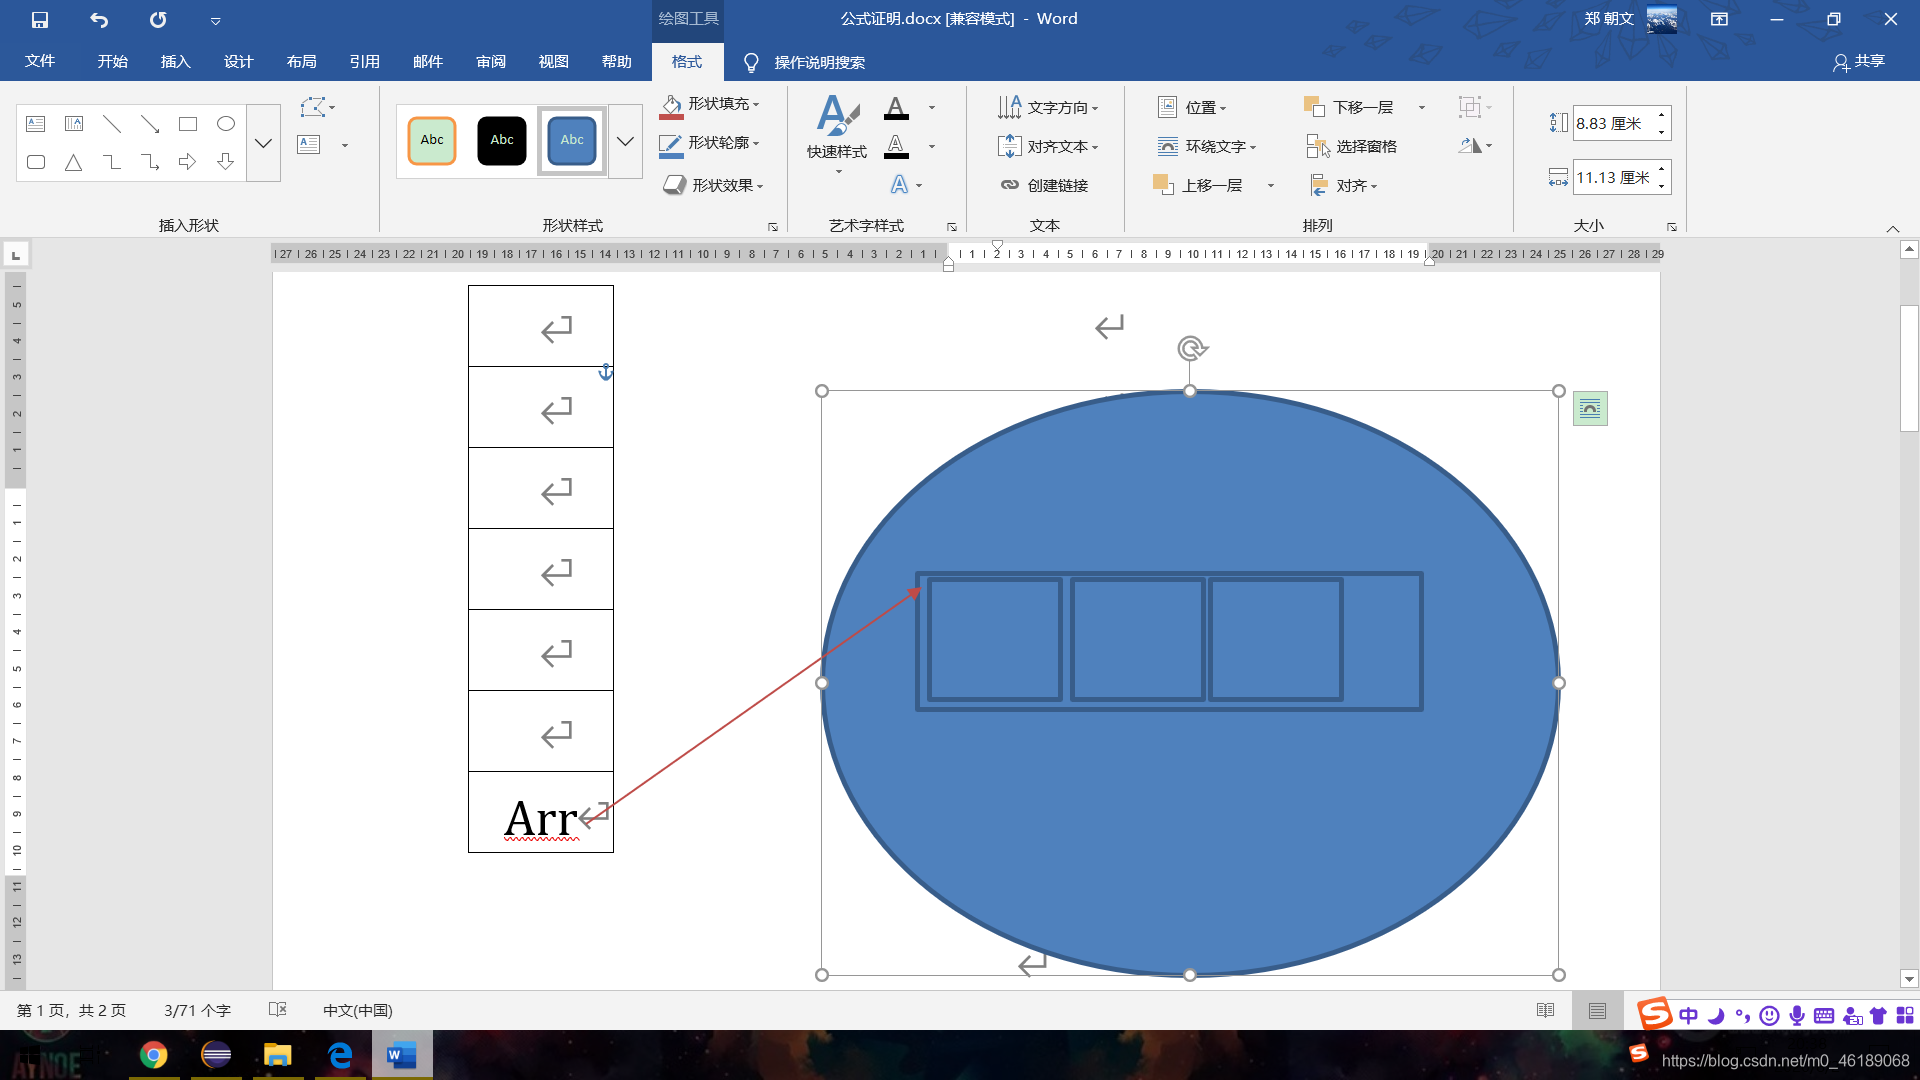Apply the black Abc shape style
The height and width of the screenshot is (1080, 1920).
point(502,141)
